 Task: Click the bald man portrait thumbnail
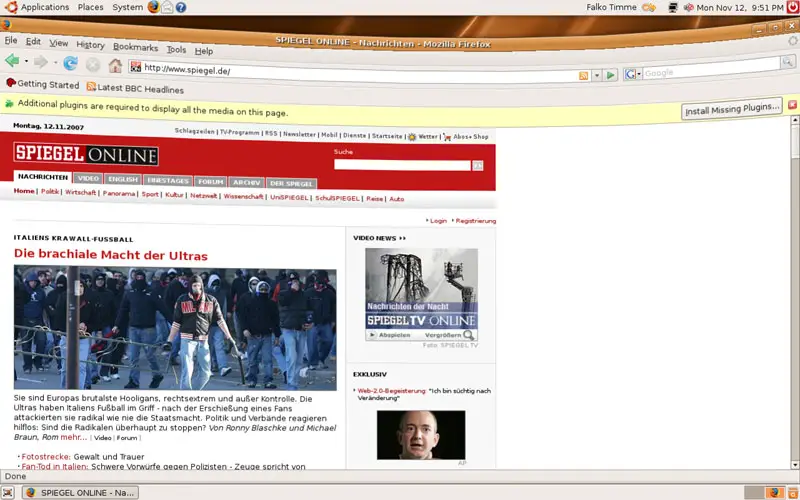421,435
